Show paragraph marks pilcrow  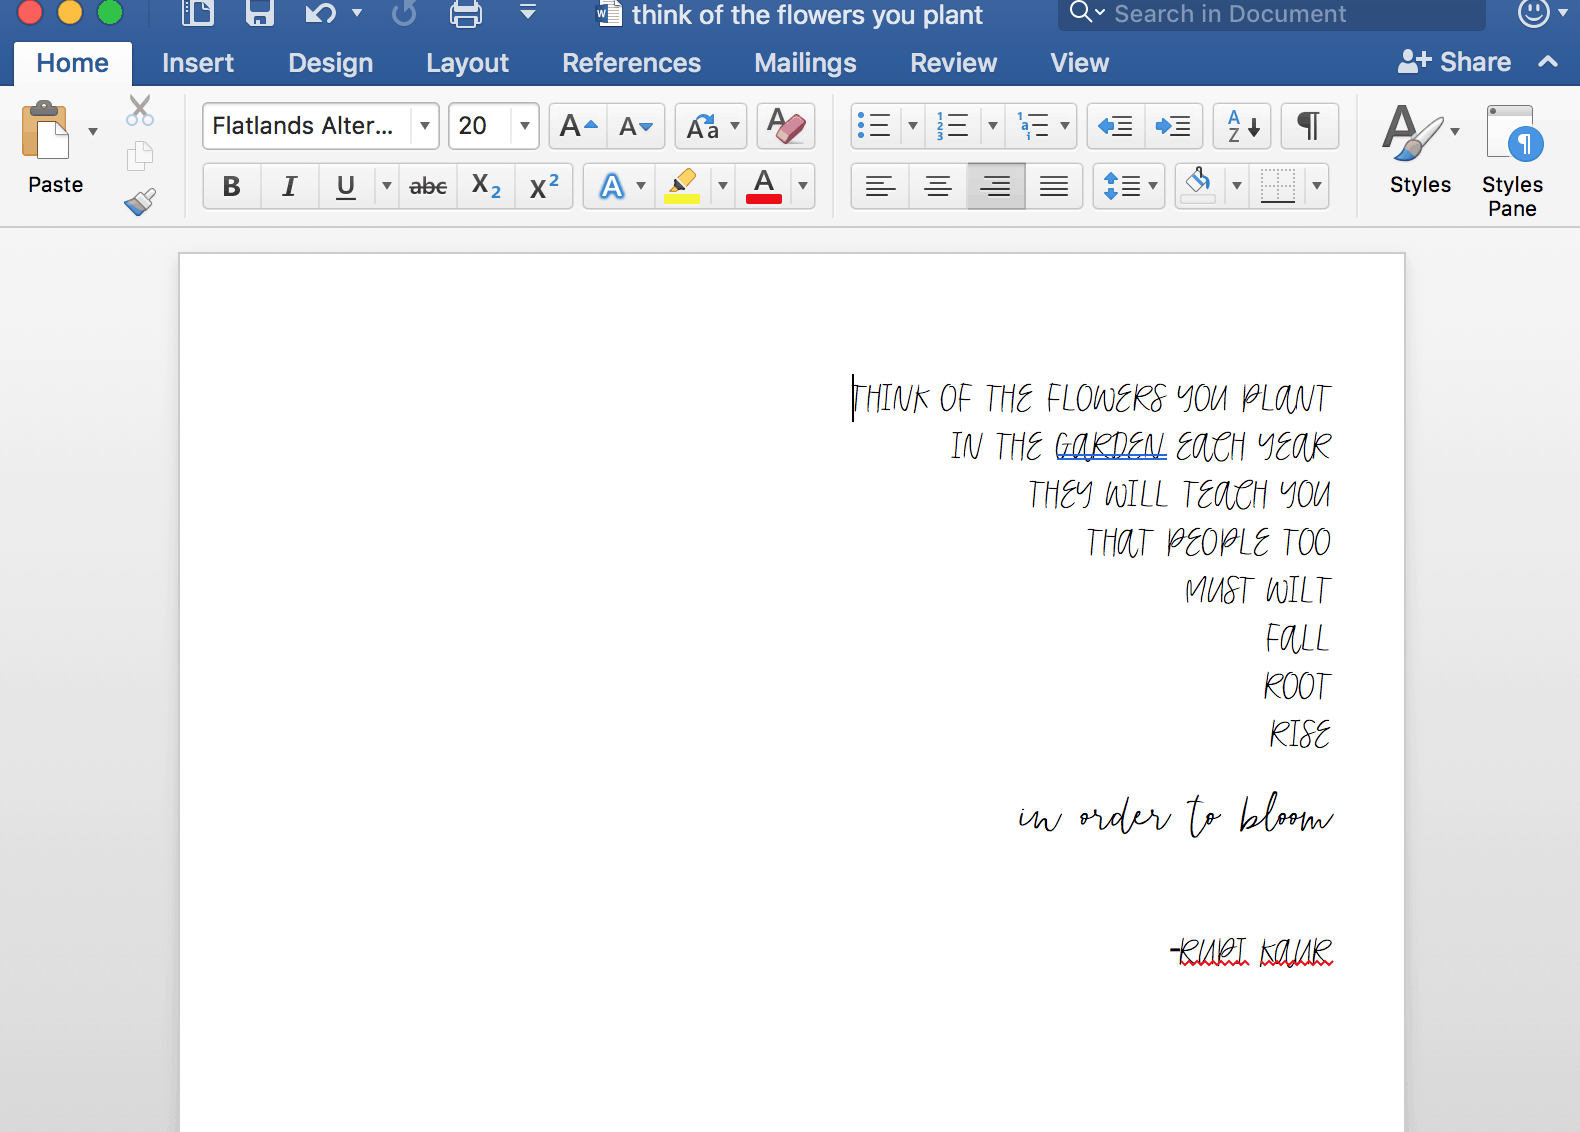click(1309, 126)
